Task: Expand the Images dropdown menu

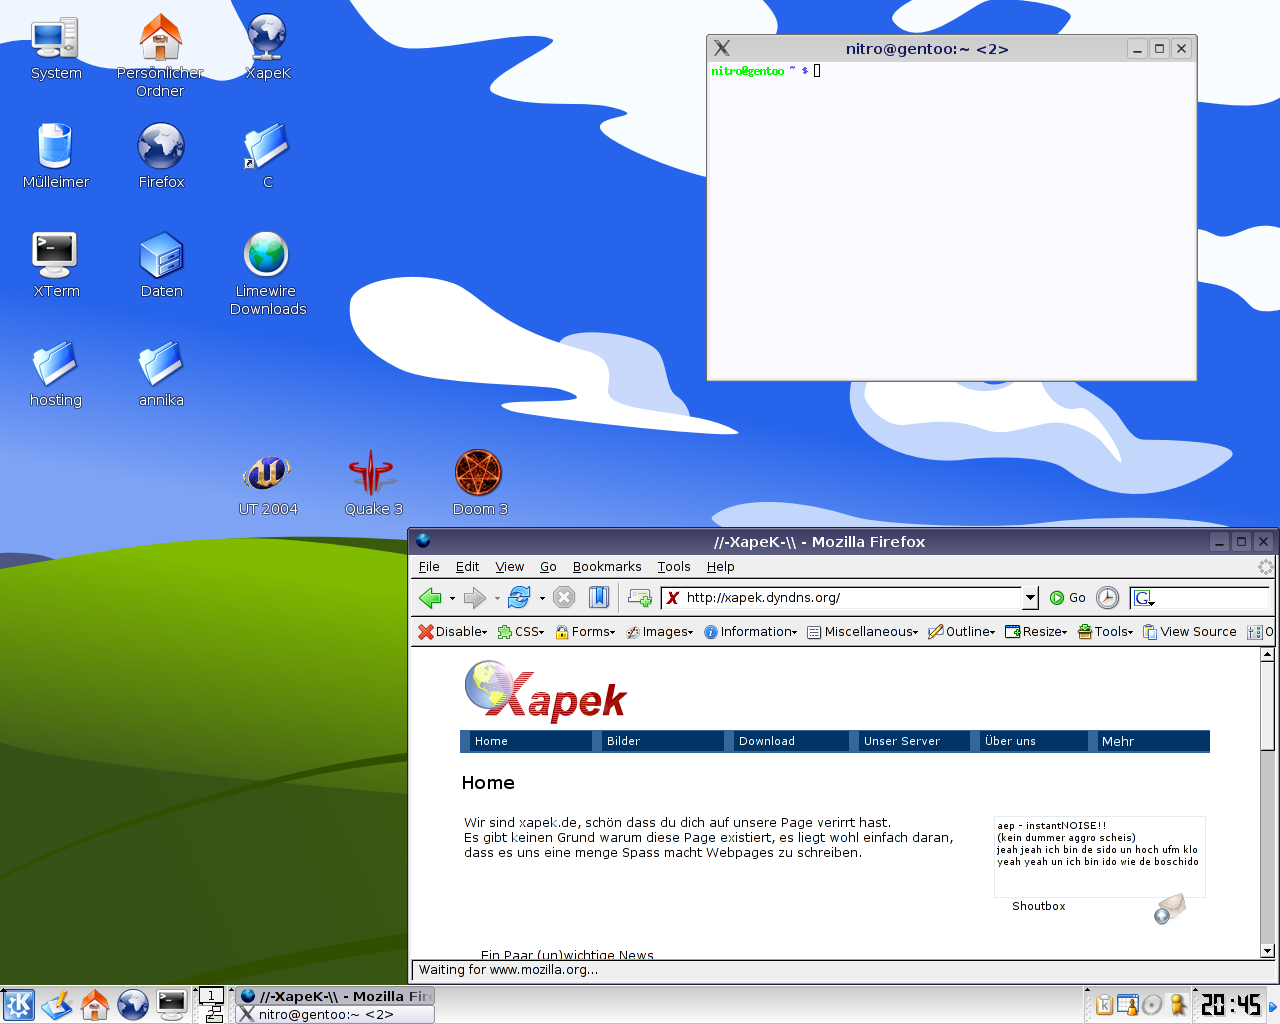Action: click(x=660, y=632)
